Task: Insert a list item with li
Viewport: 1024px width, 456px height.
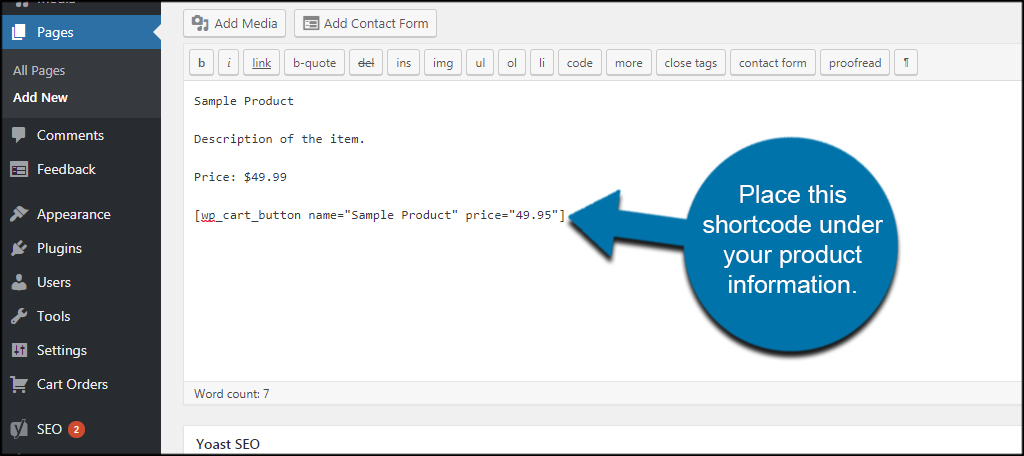Action: pos(542,63)
